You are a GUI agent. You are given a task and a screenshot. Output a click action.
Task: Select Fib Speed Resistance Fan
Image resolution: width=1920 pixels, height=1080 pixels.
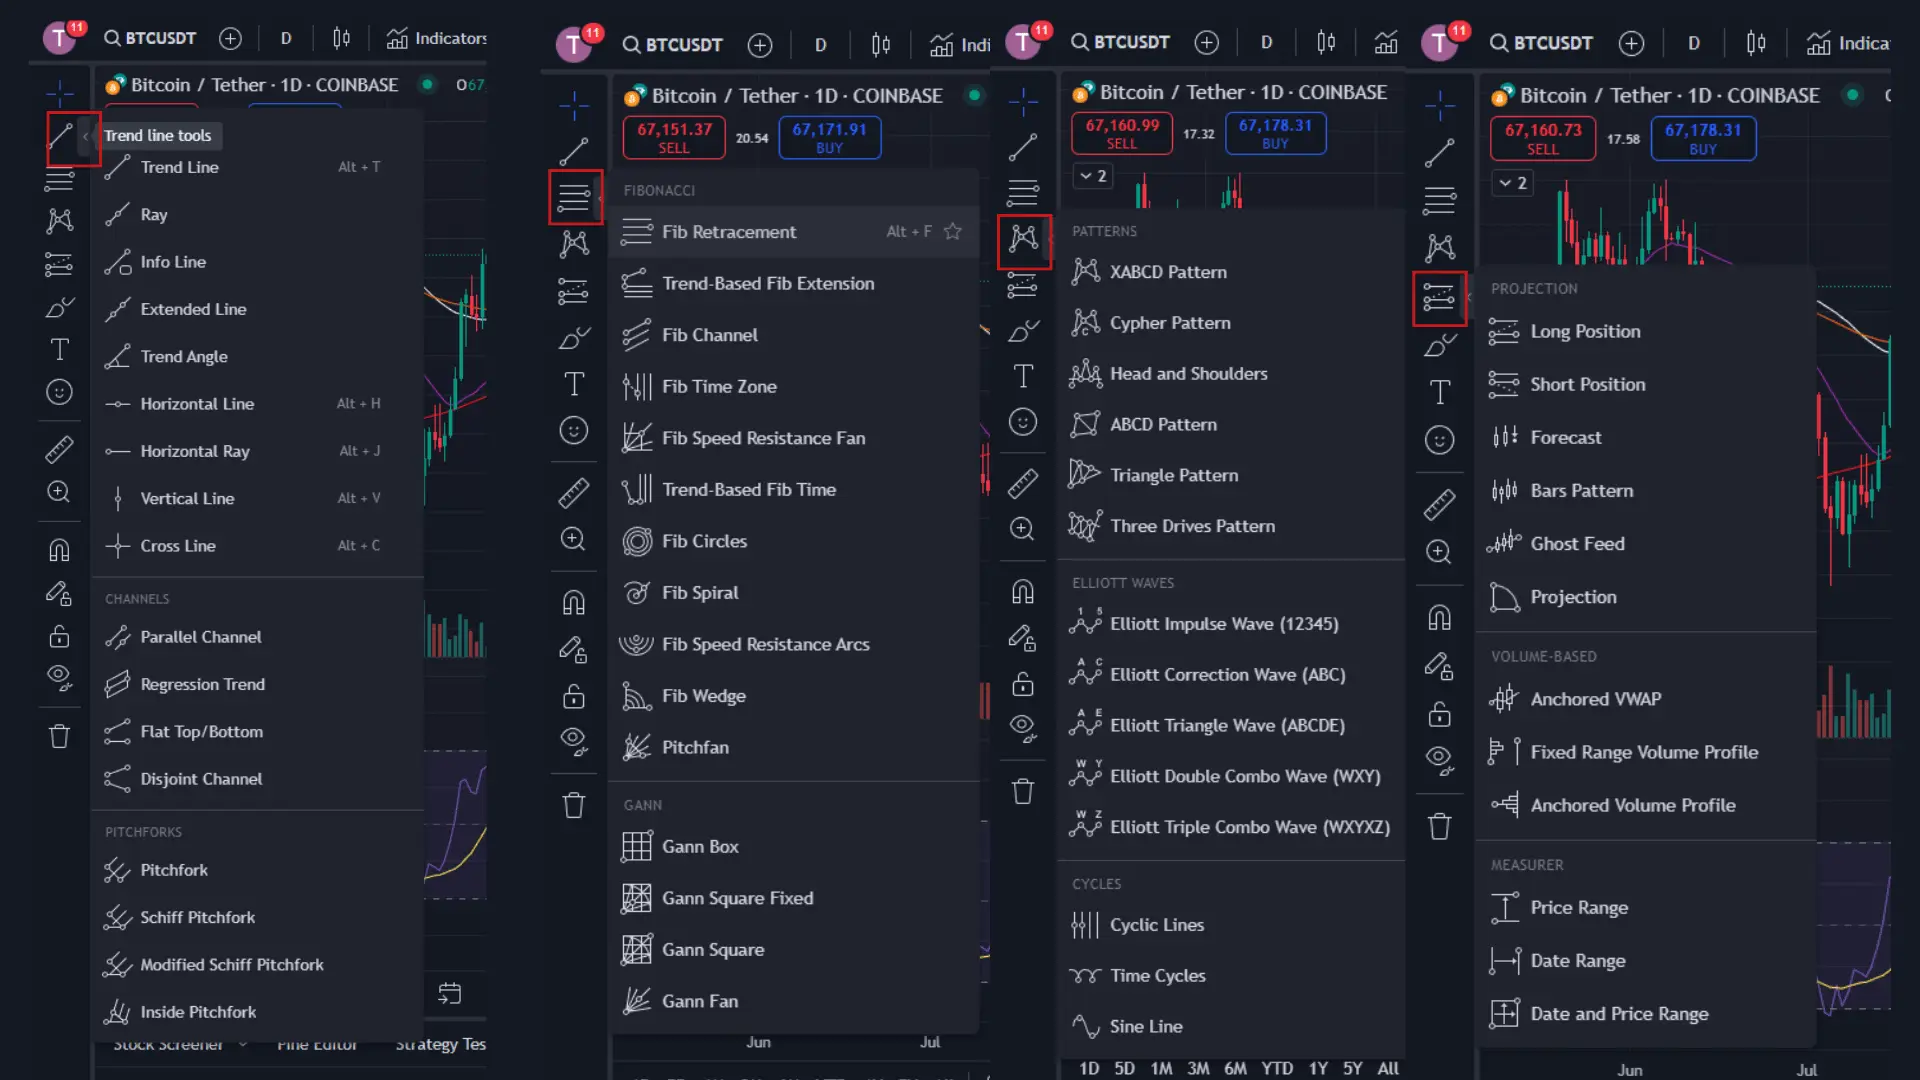point(794,438)
